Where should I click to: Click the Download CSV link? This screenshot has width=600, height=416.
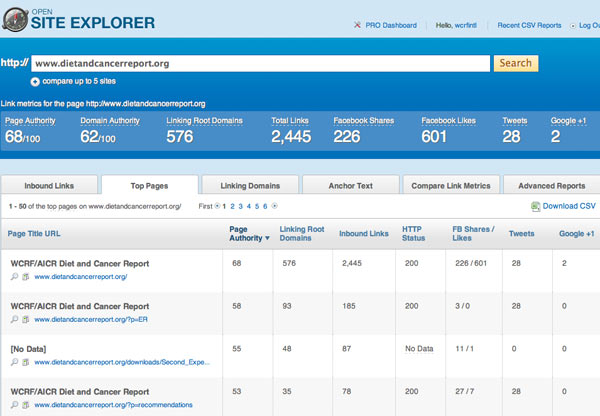point(569,206)
